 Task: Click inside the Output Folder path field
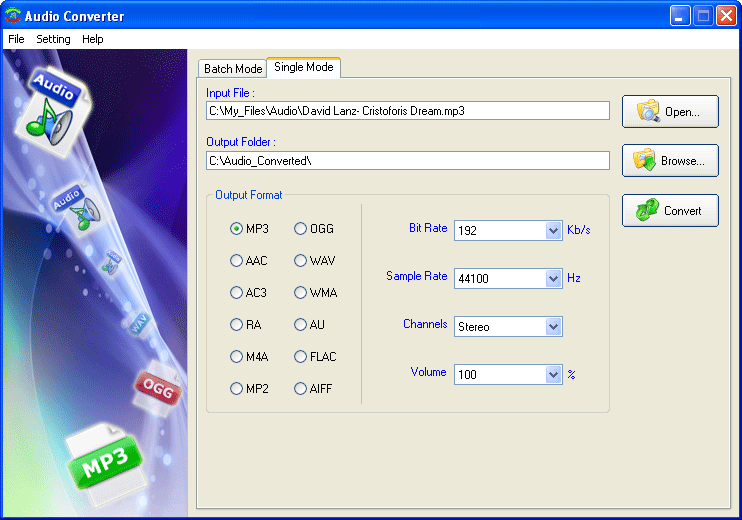408,160
